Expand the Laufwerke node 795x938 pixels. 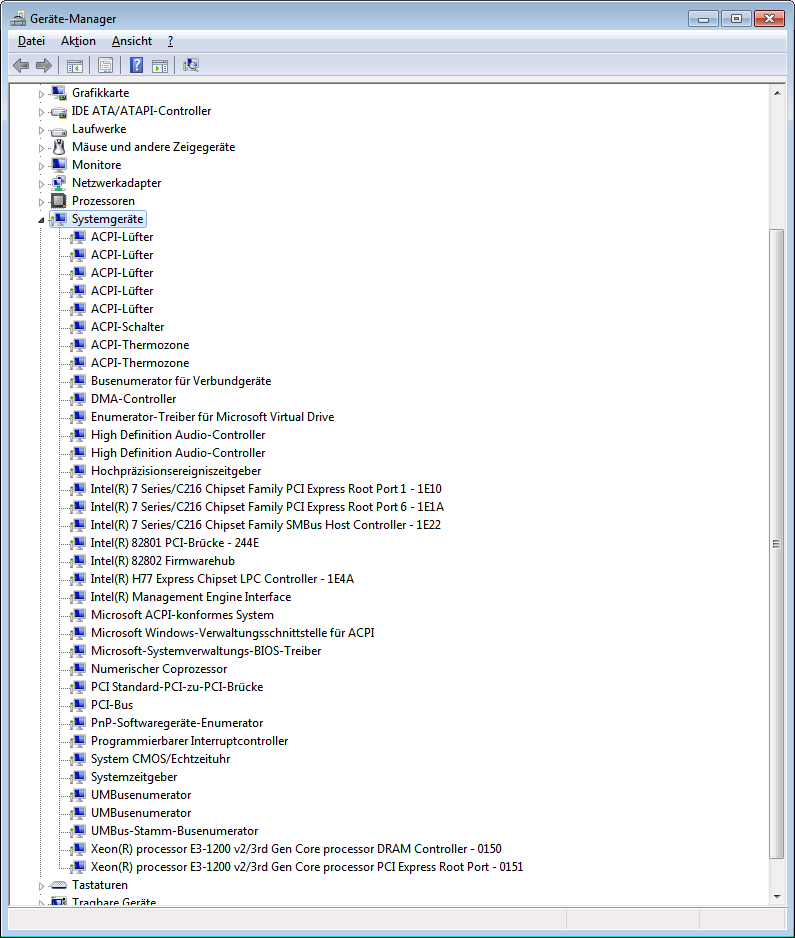coord(41,130)
